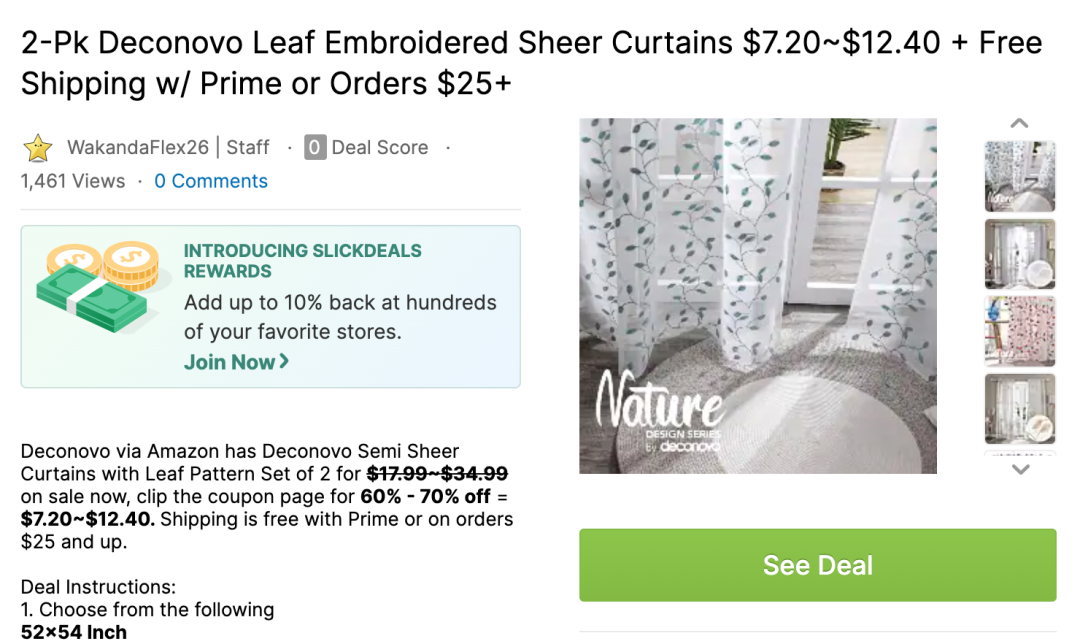Image resolution: width=1080 pixels, height=644 pixels.
Task: Select the first leaf curtain thumbnail
Action: click(1019, 176)
